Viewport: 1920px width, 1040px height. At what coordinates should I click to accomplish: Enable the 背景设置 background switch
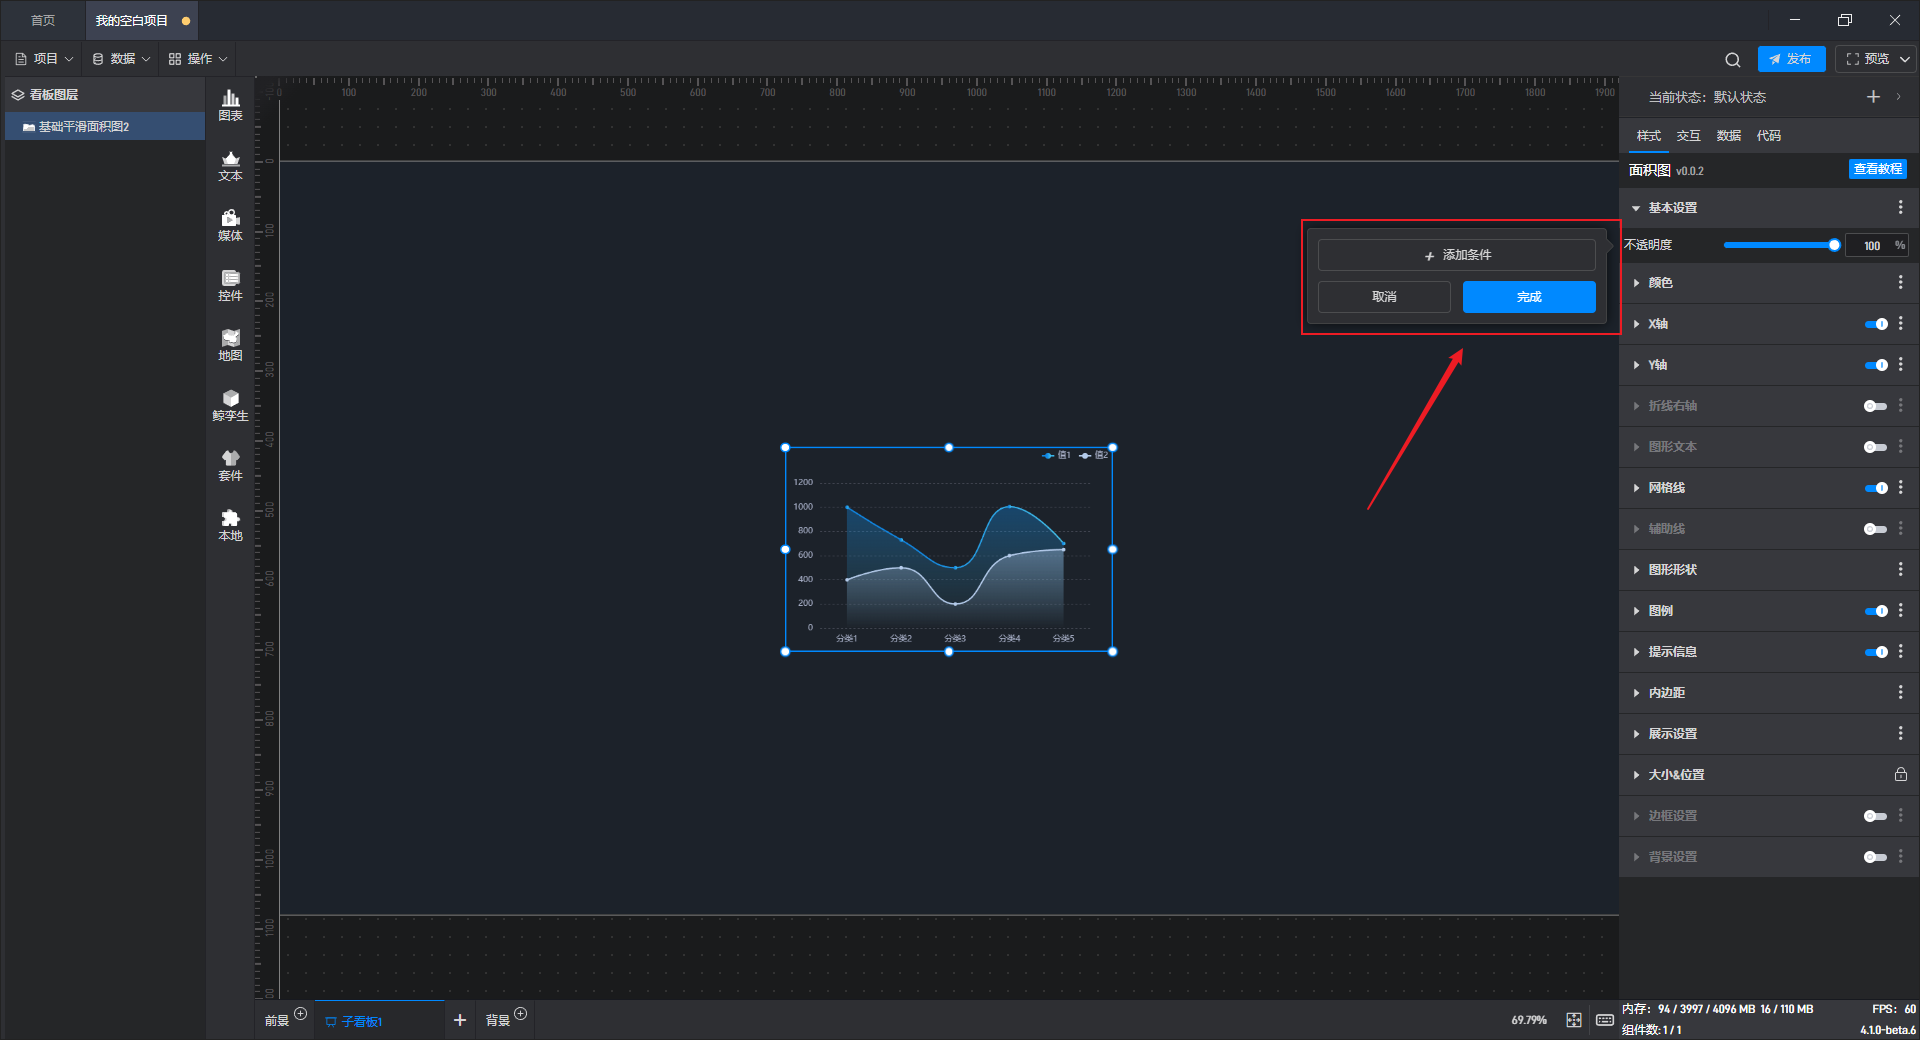tap(1876, 857)
